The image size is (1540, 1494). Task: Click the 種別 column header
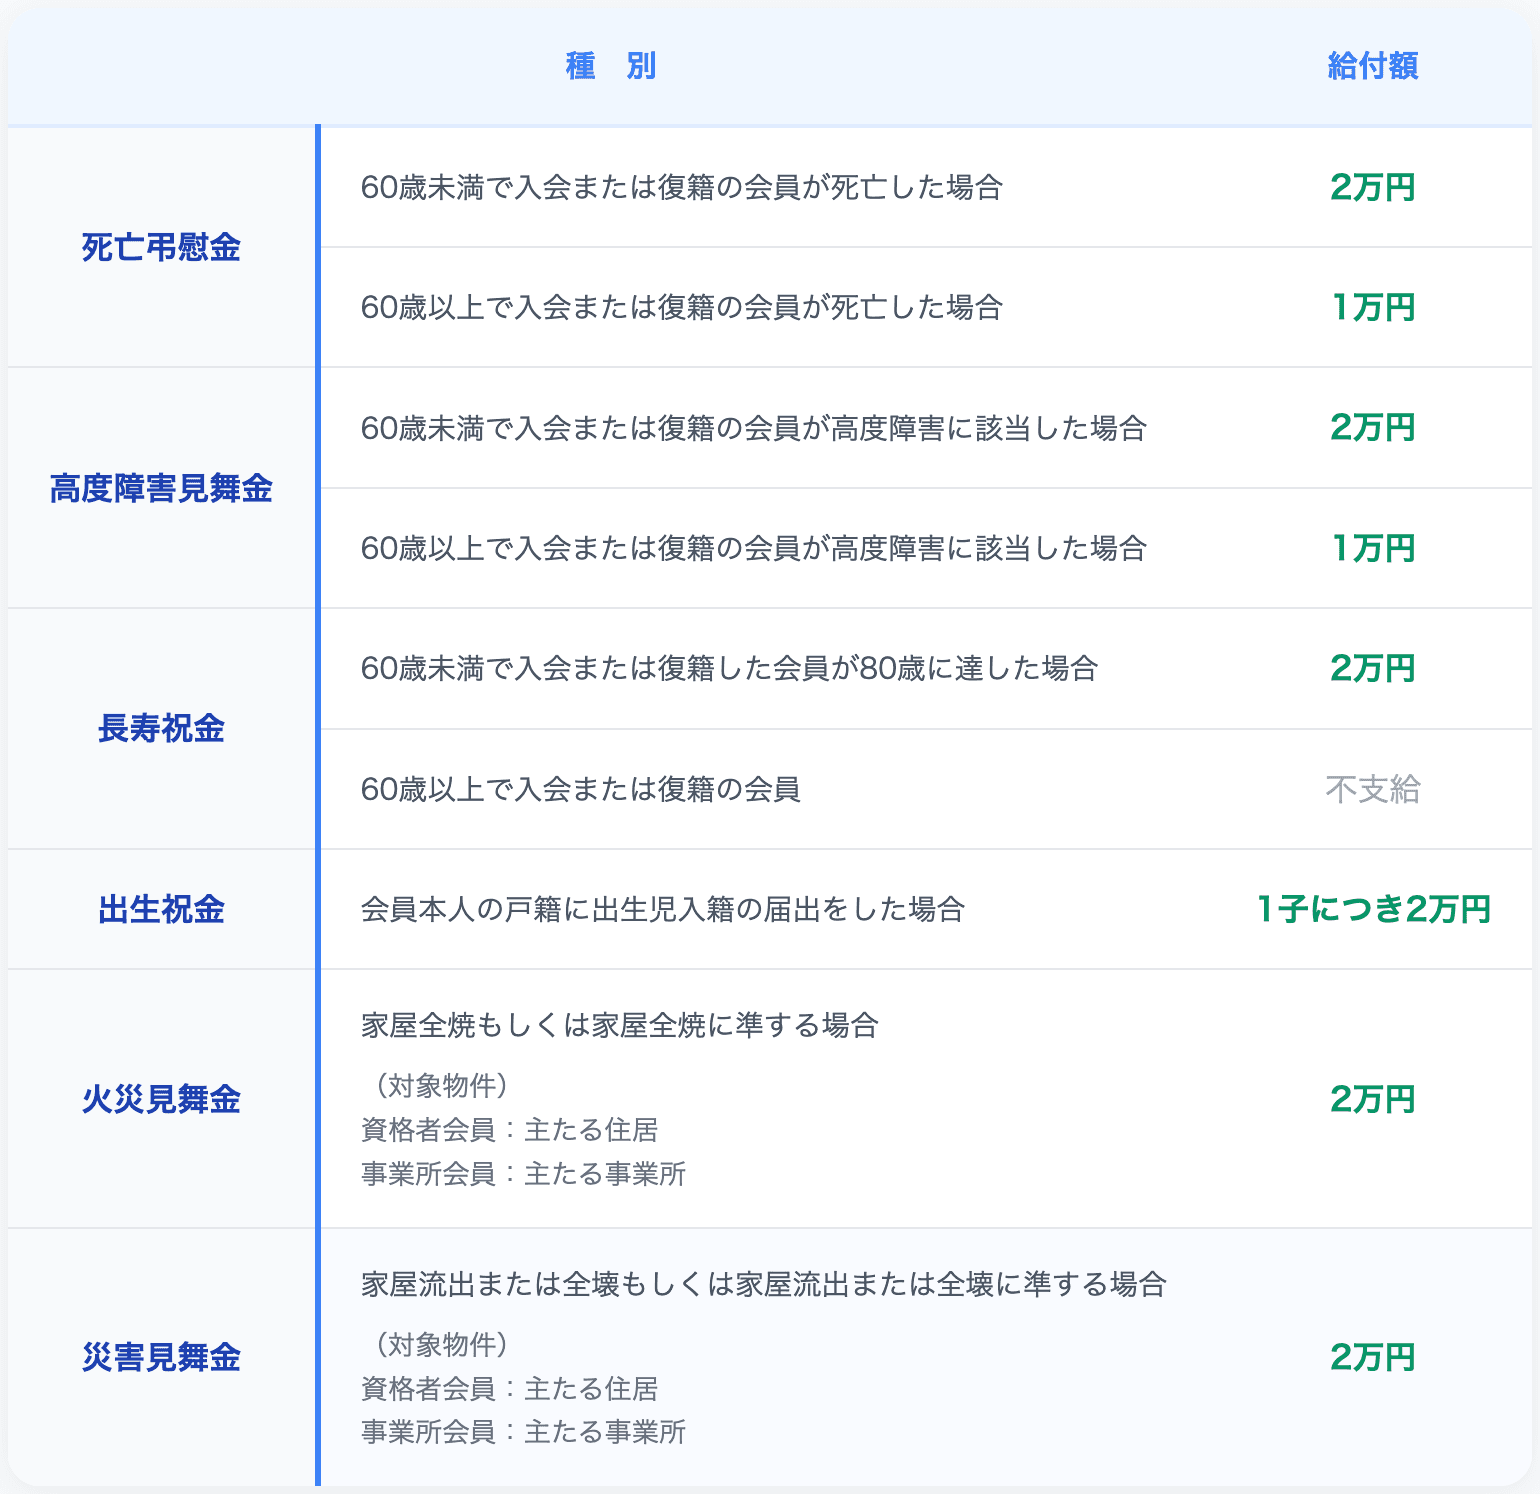[611, 66]
